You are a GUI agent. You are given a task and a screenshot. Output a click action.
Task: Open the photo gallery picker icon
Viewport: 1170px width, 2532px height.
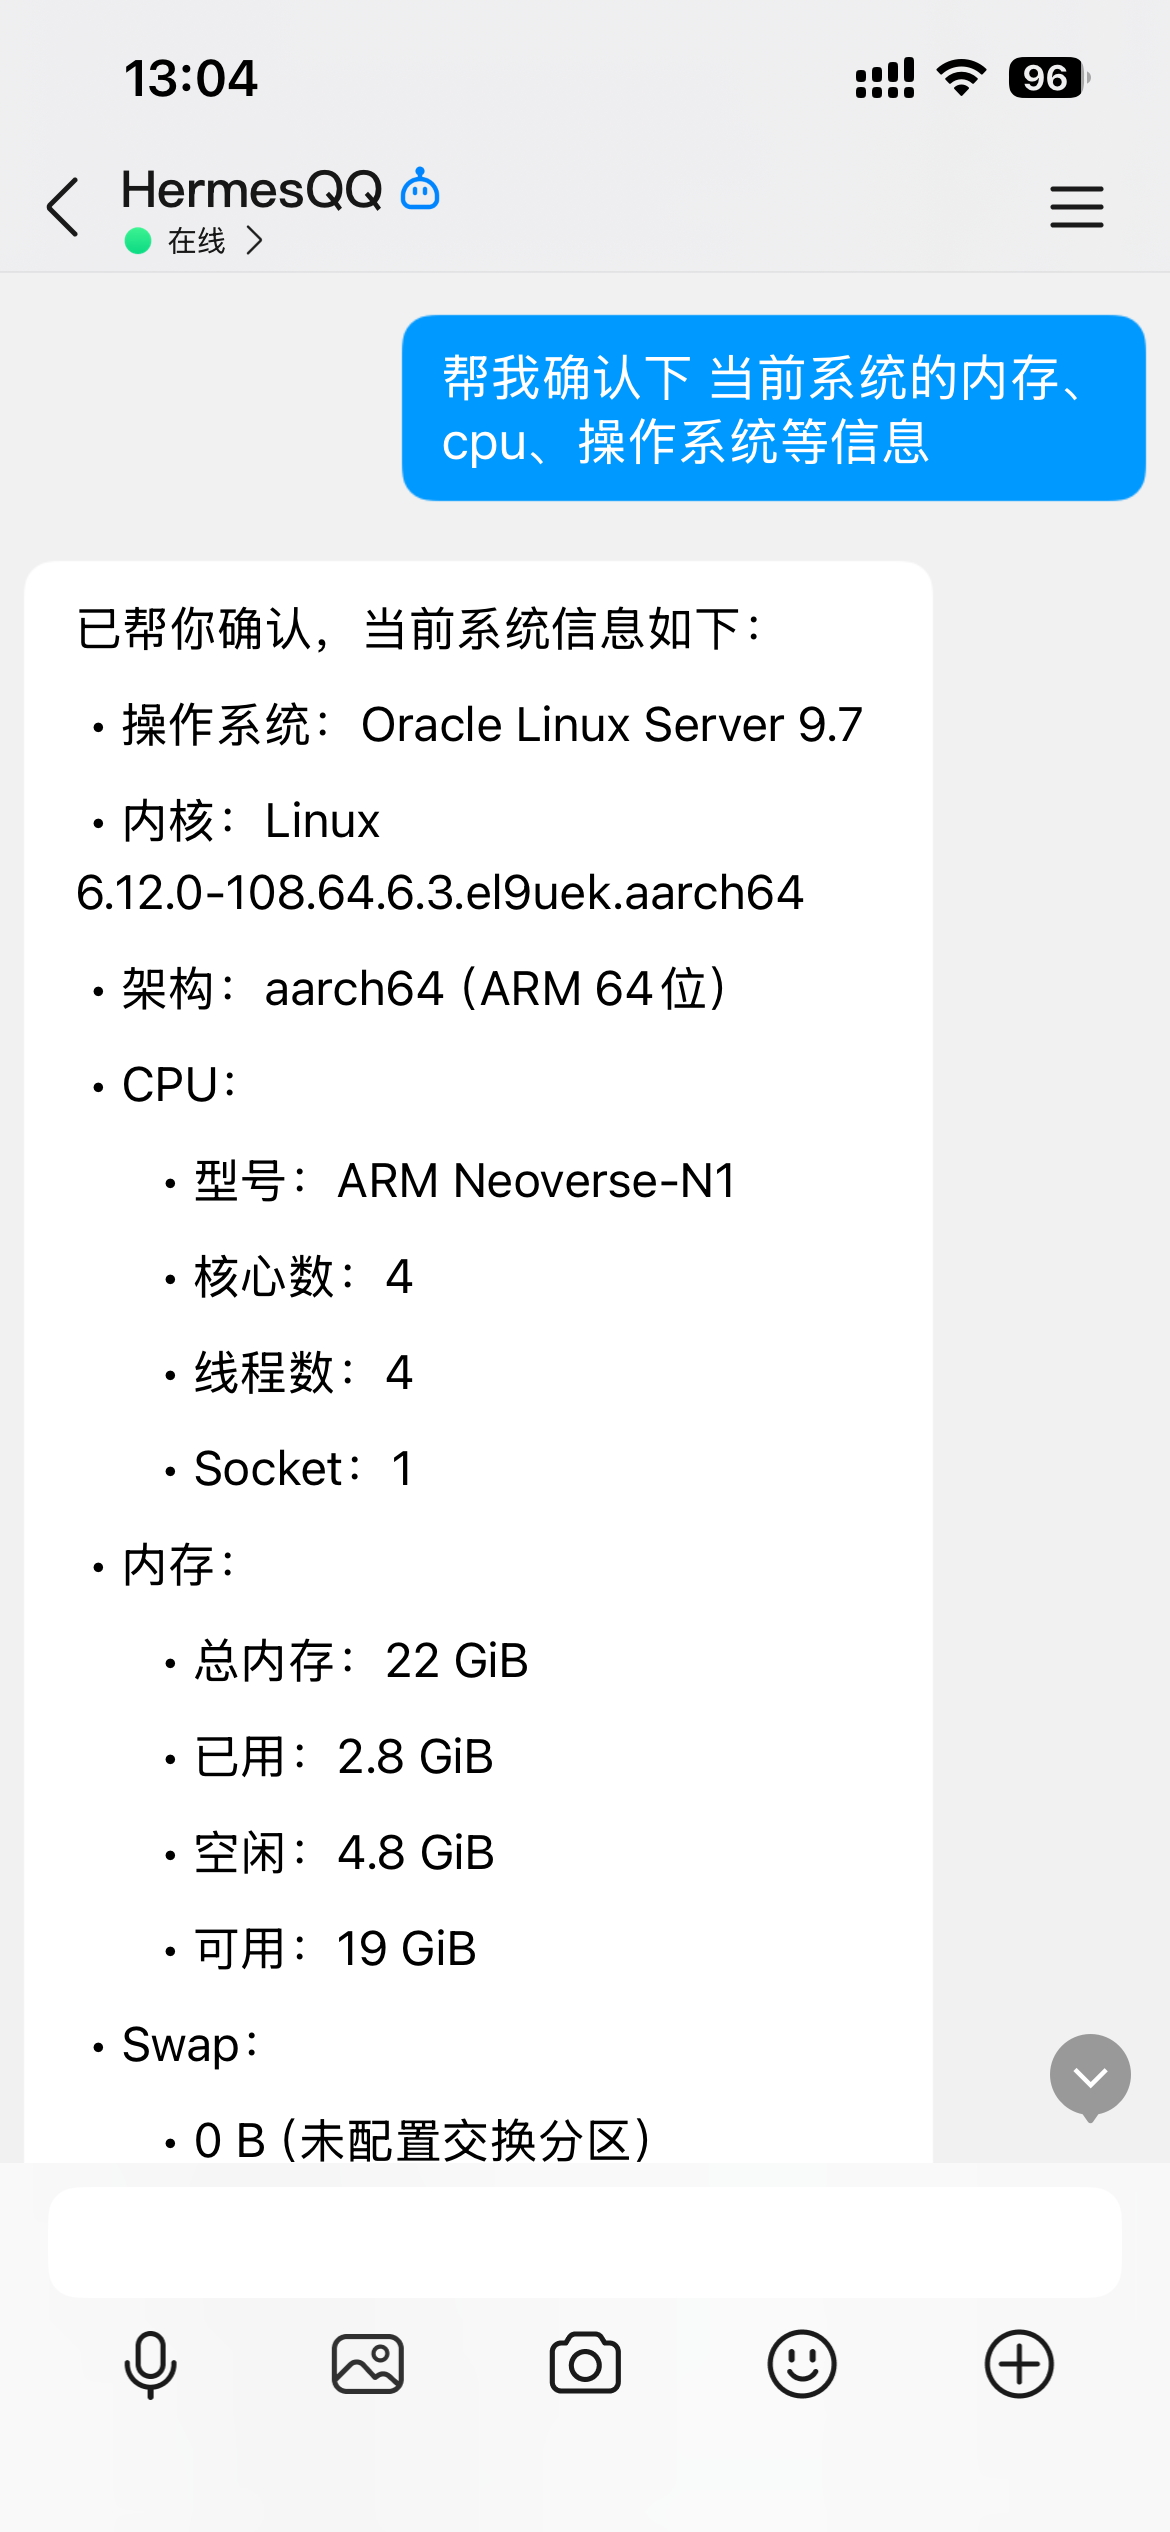click(x=368, y=2364)
